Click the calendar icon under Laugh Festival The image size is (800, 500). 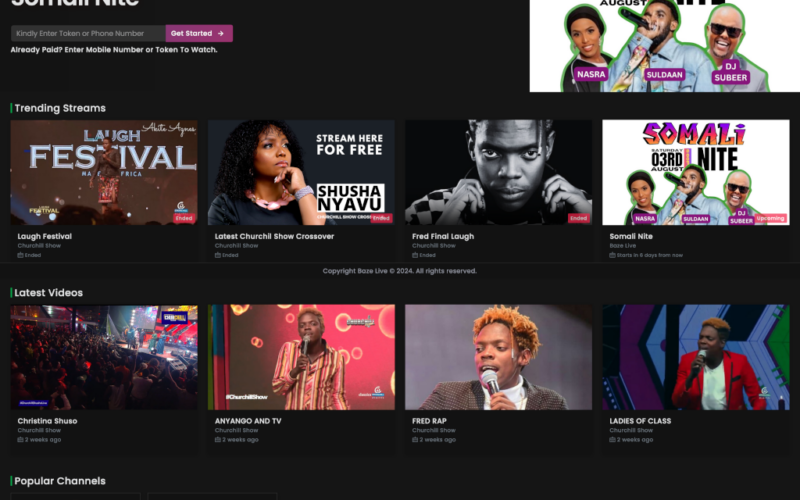tap(20, 255)
